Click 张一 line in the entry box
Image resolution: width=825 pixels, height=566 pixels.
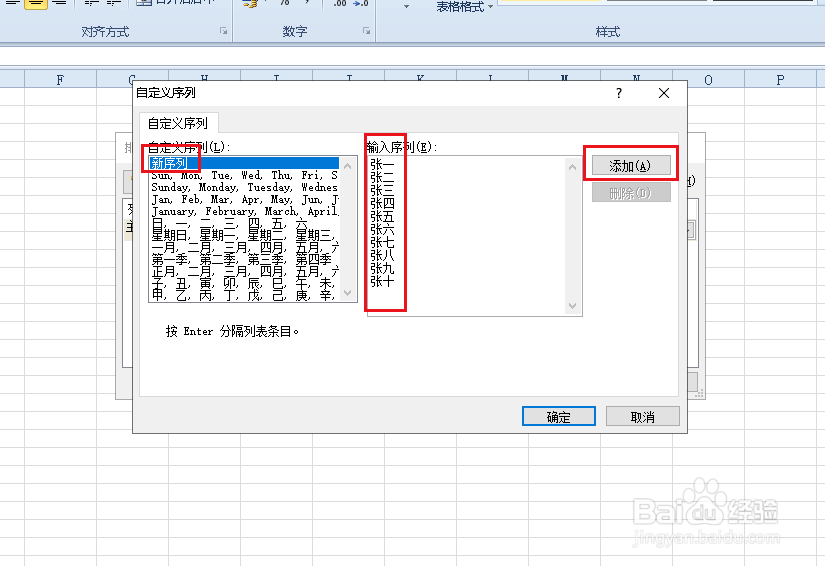(x=382, y=165)
